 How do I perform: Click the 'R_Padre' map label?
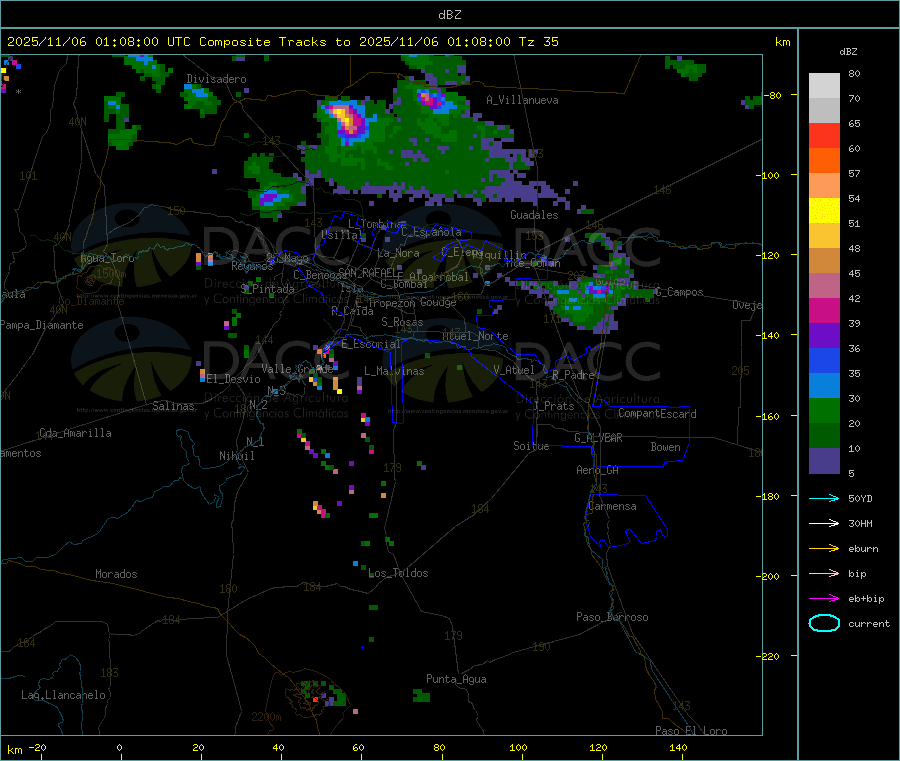pos(573,375)
